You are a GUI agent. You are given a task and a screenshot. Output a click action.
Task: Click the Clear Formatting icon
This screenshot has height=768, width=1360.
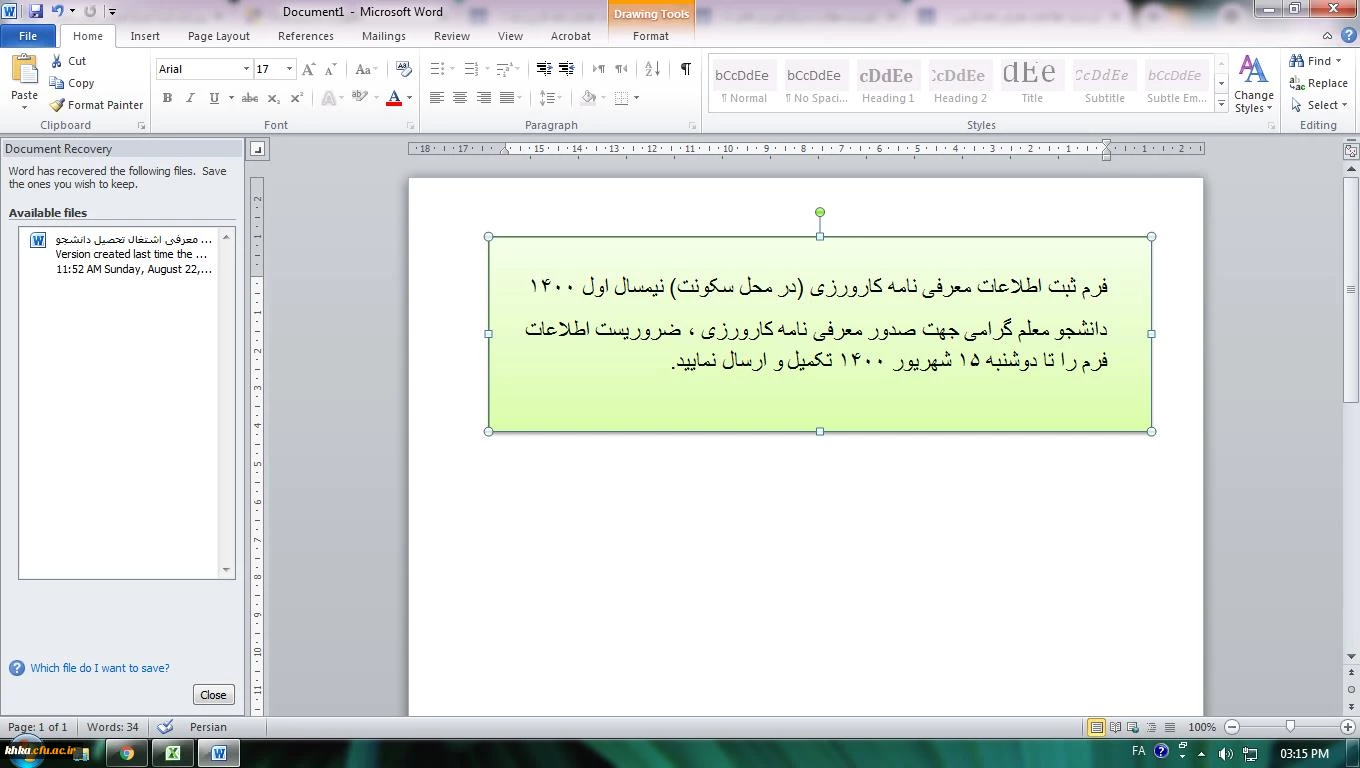(404, 69)
